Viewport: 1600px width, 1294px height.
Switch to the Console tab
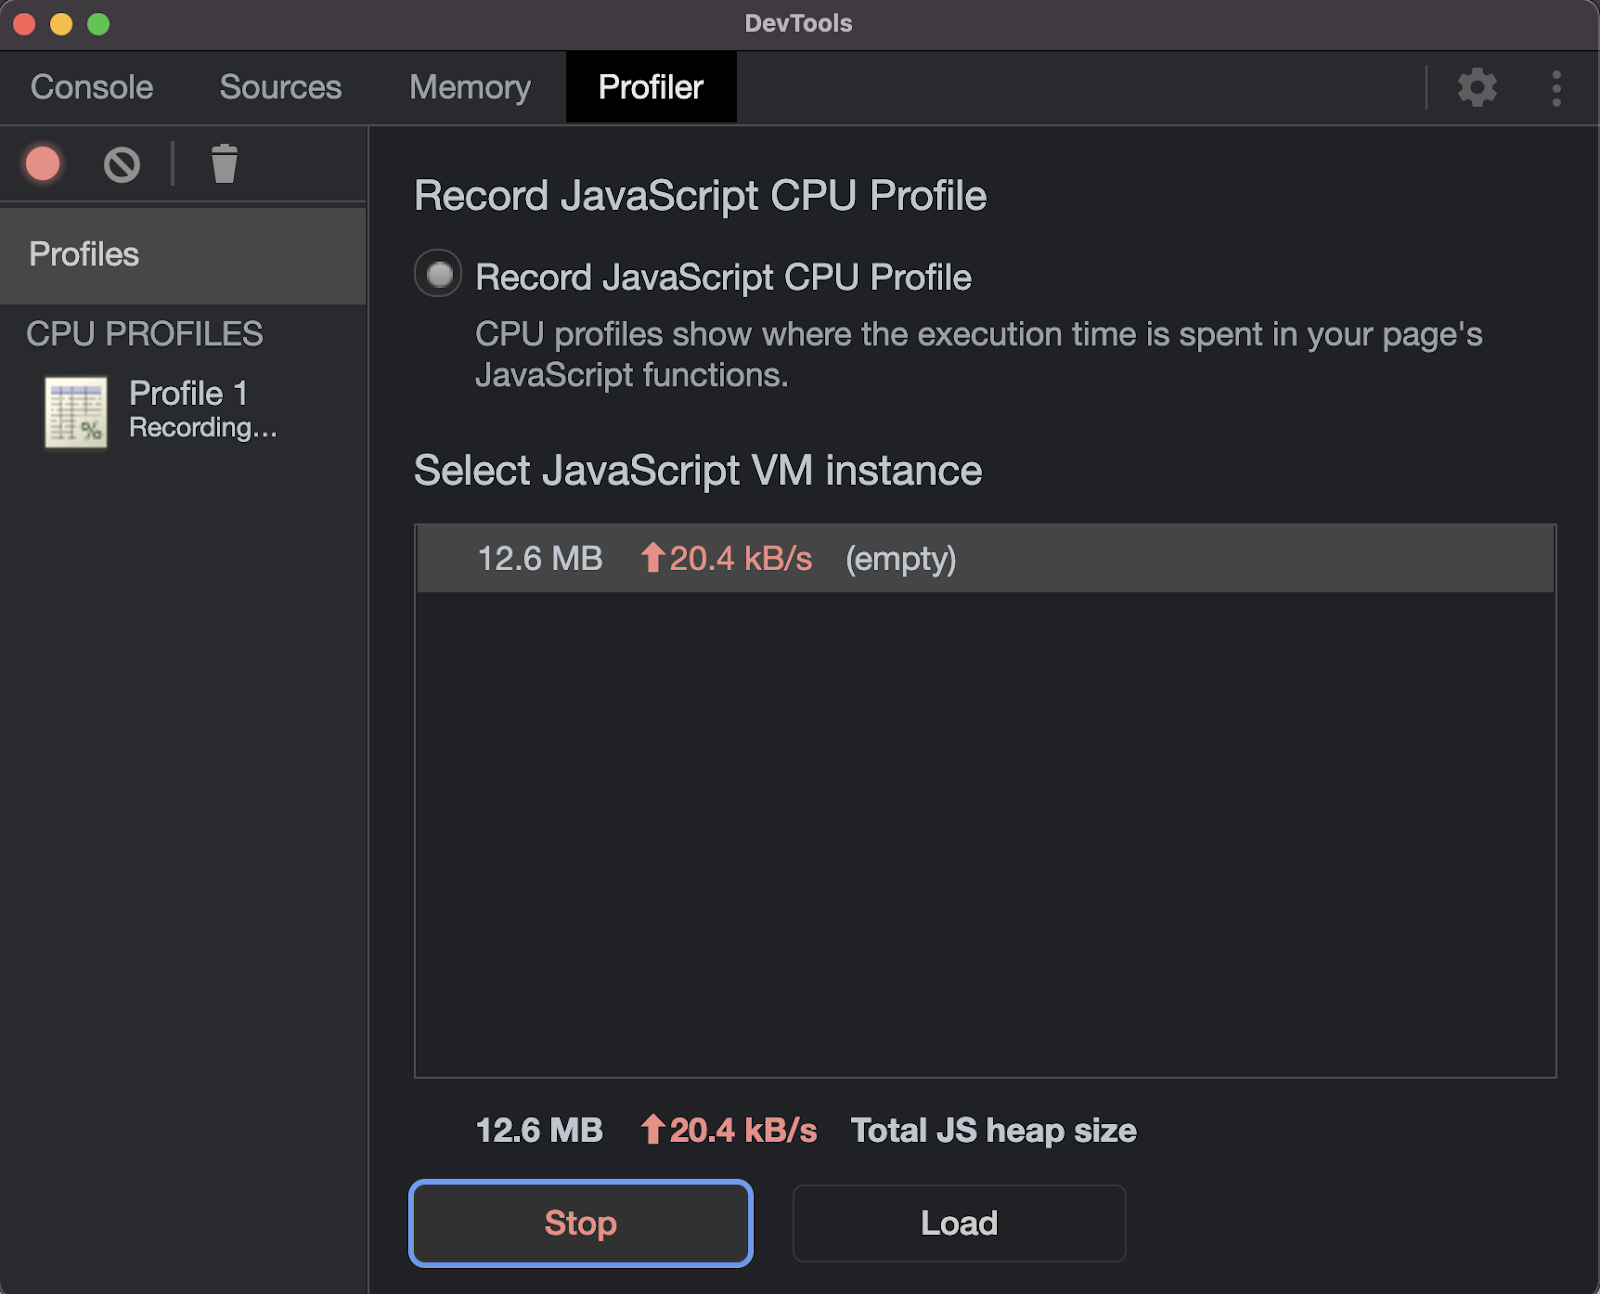(92, 88)
